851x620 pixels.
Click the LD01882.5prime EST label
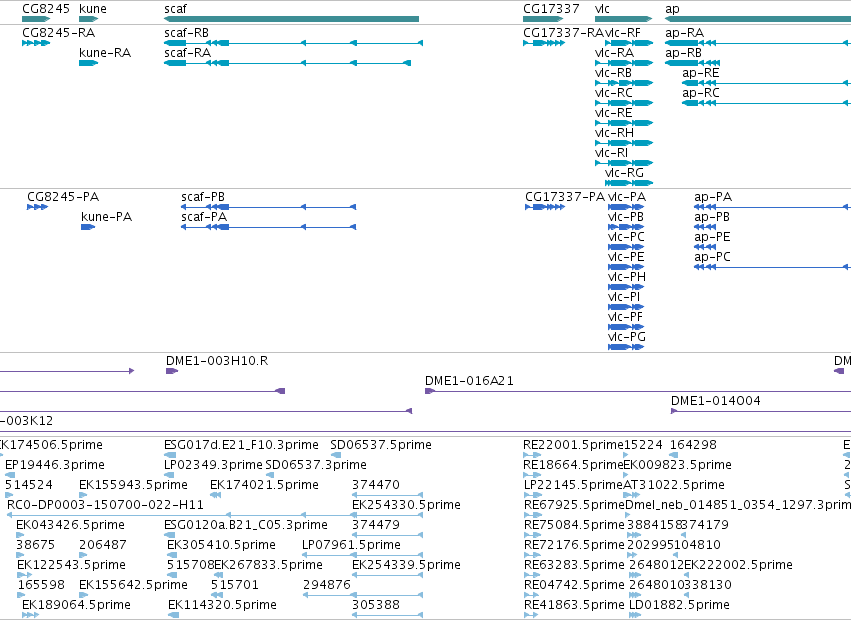click(x=679, y=605)
